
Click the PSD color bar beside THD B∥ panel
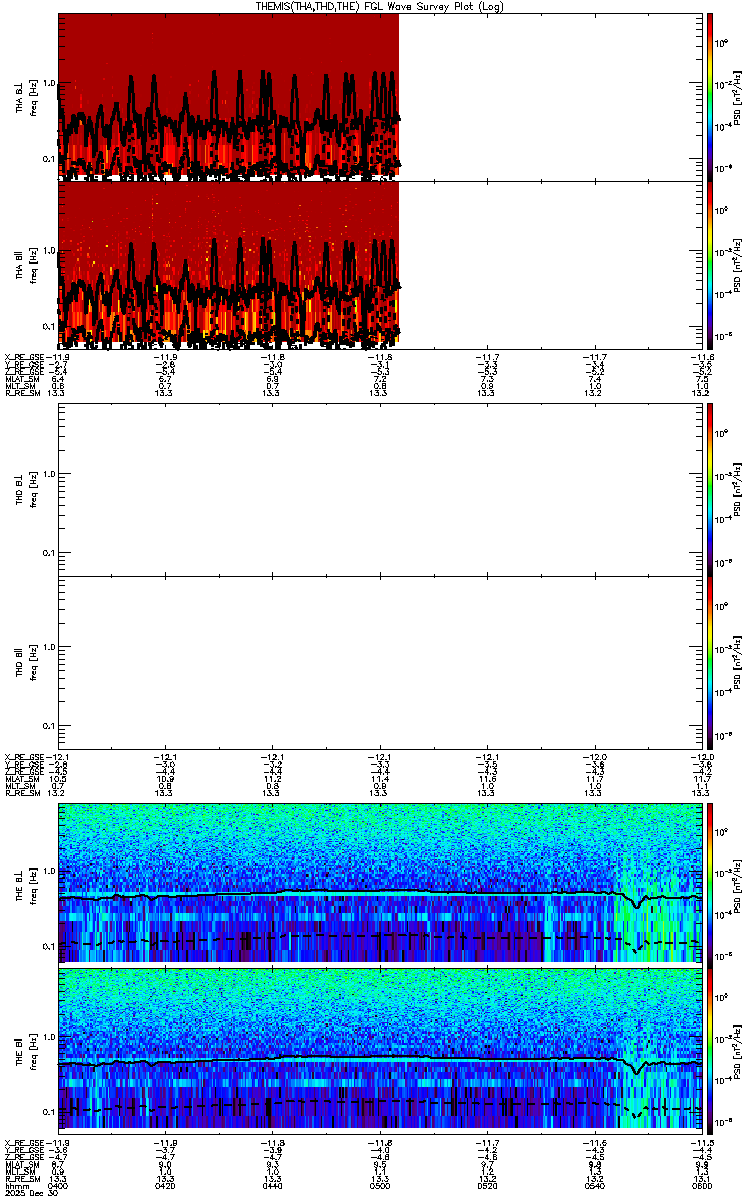coord(710,660)
